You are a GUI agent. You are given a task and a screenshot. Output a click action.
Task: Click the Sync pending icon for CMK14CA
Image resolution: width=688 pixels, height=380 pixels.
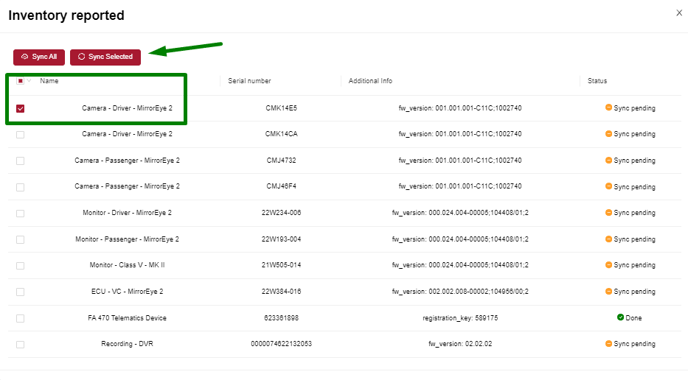point(609,134)
